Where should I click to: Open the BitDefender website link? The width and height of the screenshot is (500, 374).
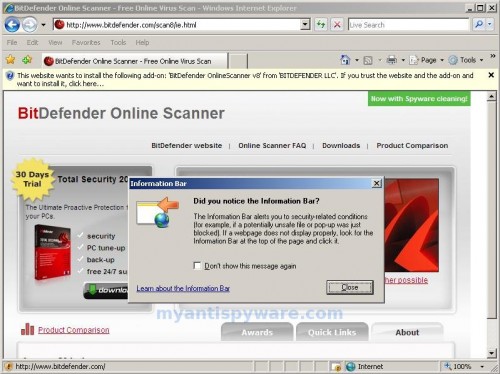click(187, 146)
